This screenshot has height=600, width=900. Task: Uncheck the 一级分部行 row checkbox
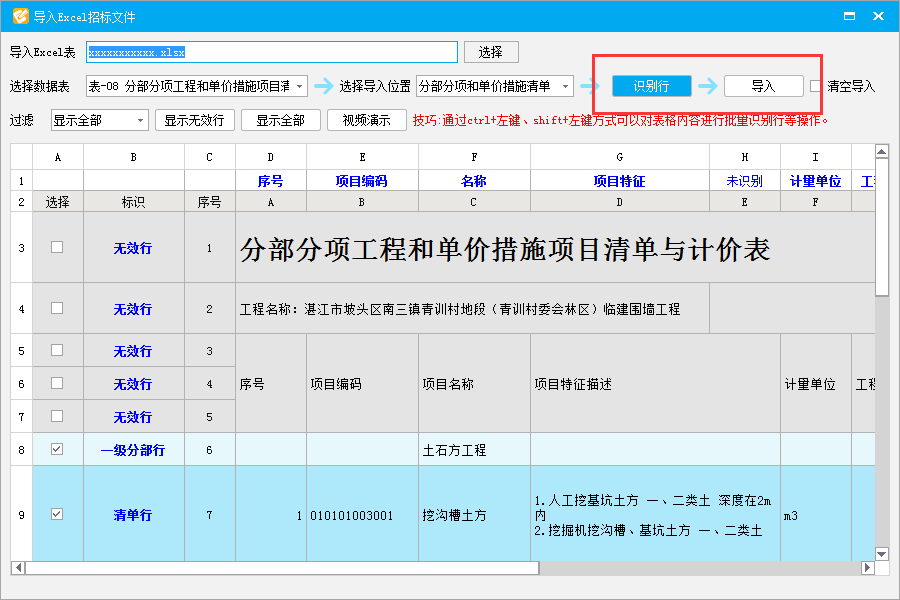click(x=57, y=449)
